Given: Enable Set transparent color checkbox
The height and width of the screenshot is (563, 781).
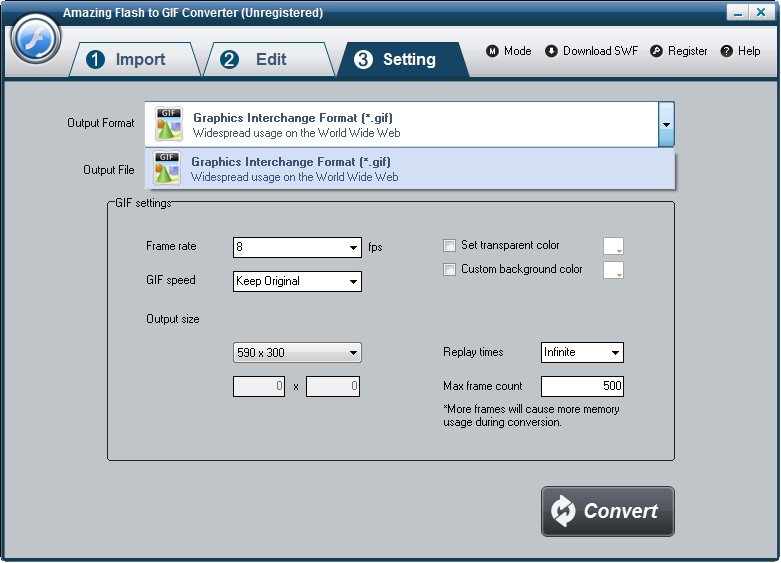Looking at the screenshot, I should (x=449, y=246).
